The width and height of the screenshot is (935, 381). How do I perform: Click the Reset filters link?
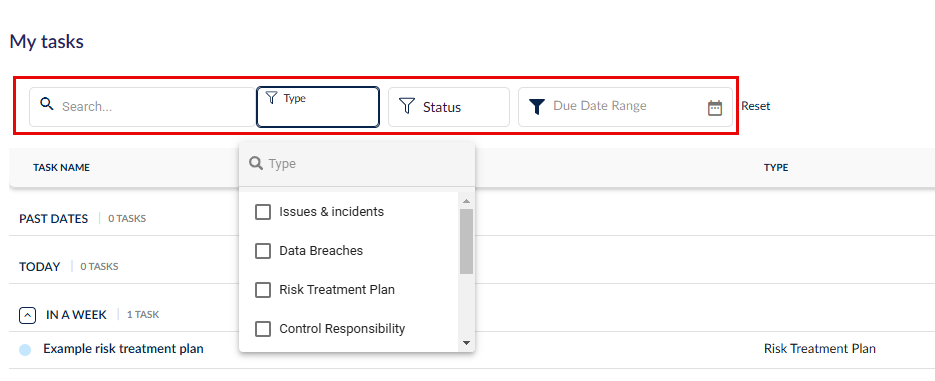click(x=756, y=106)
